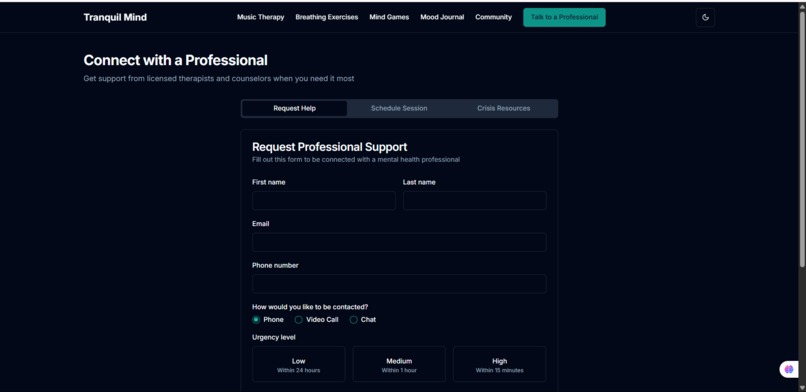
Task: Toggle dark mode with moon icon
Action: [705, 17]
